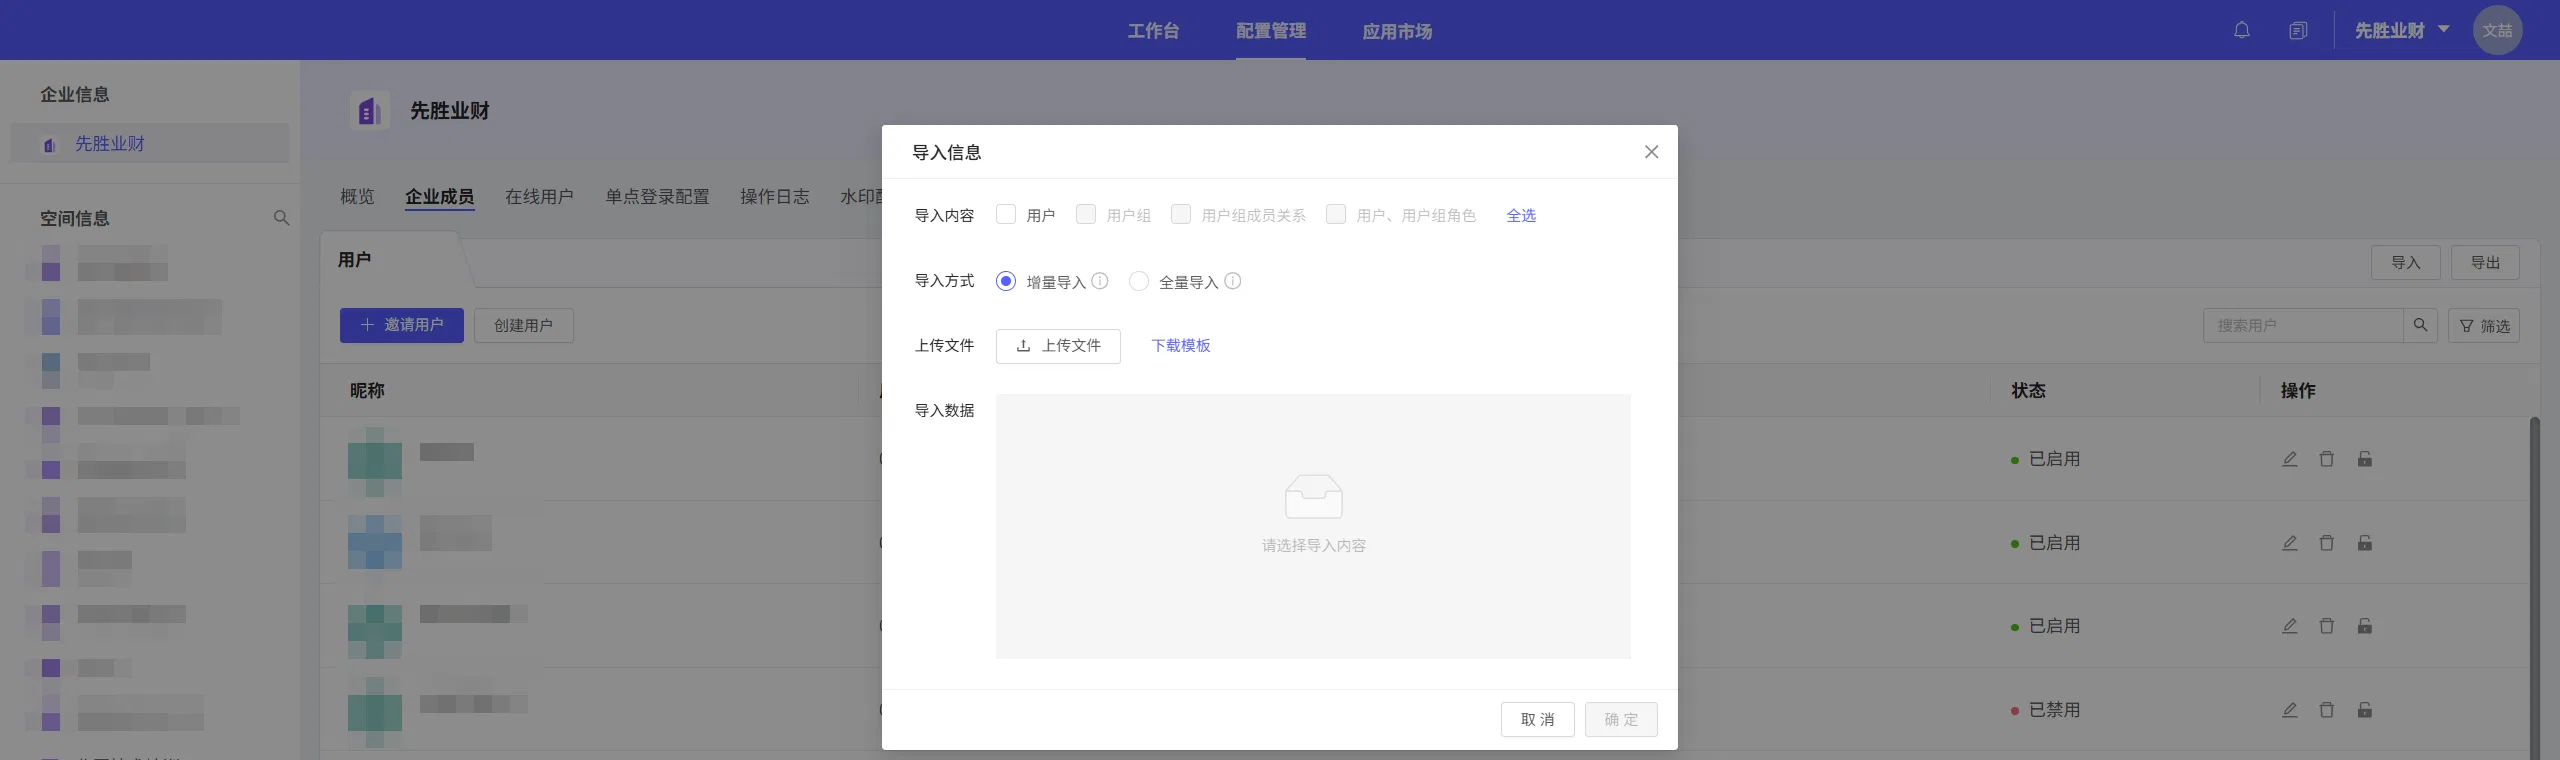Open the 单点登录配置 tab
This screenshot has width=2560, height=760.
click(657, 196)
